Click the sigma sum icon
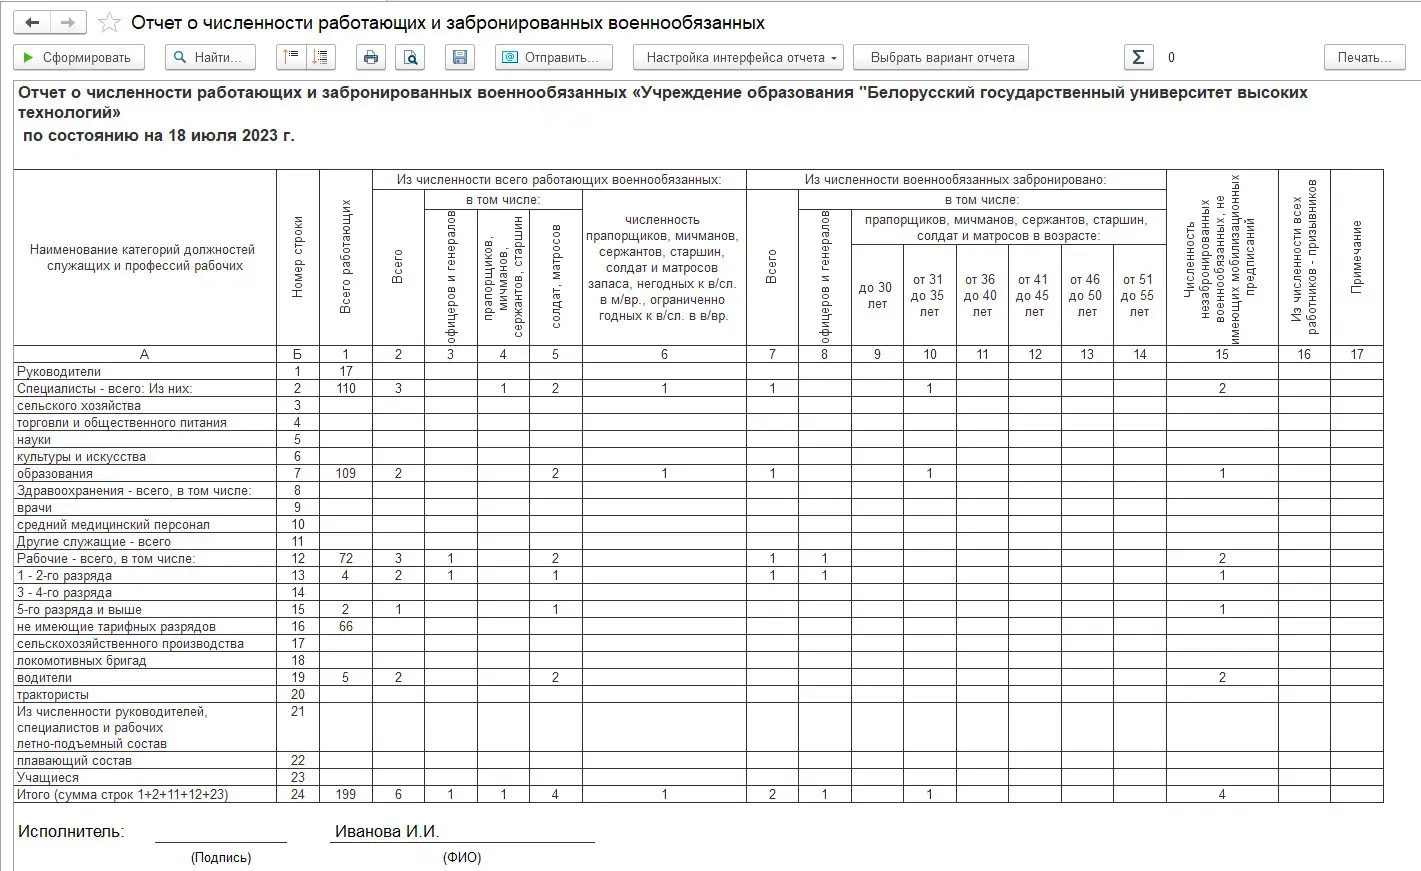The image size is (1421, 871). coord(1137,57)
